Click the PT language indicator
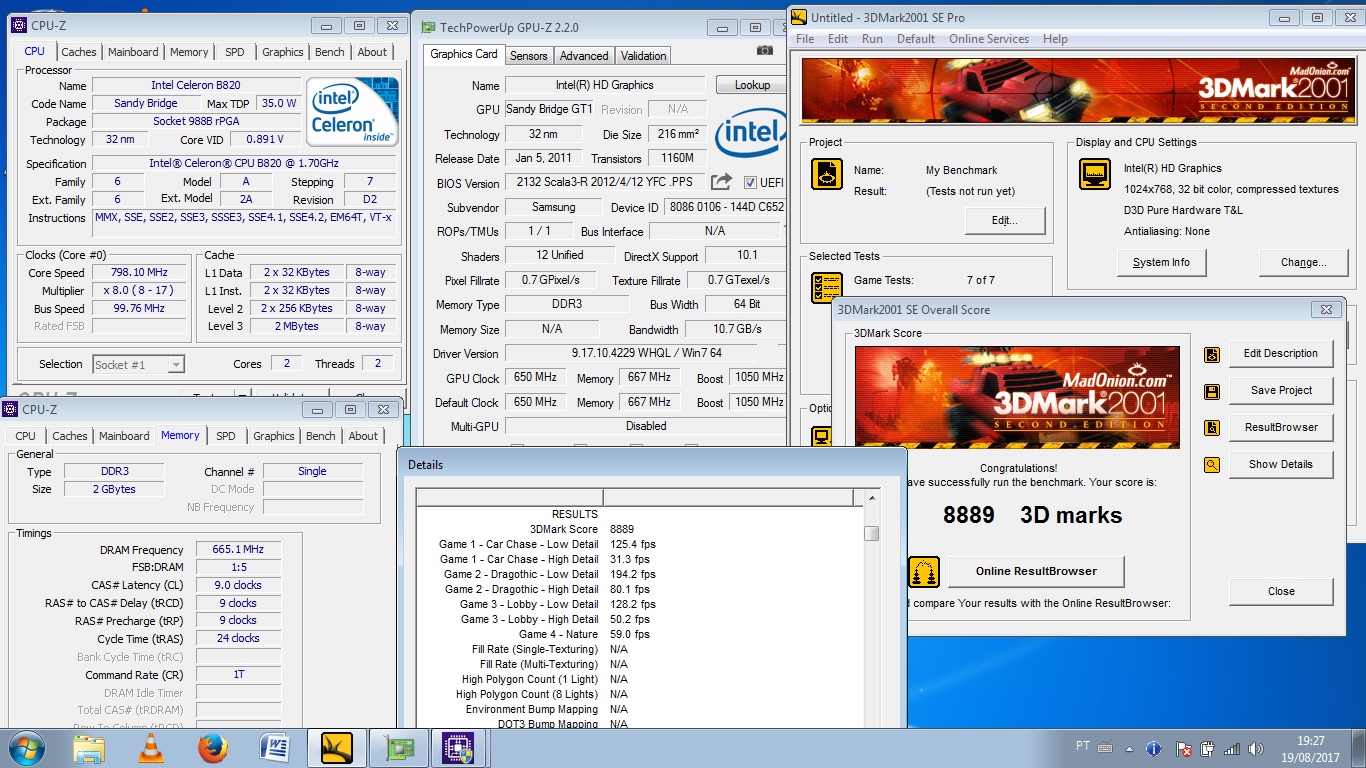The height and width of the screenshot is (768, 1366). [1083, 746]
